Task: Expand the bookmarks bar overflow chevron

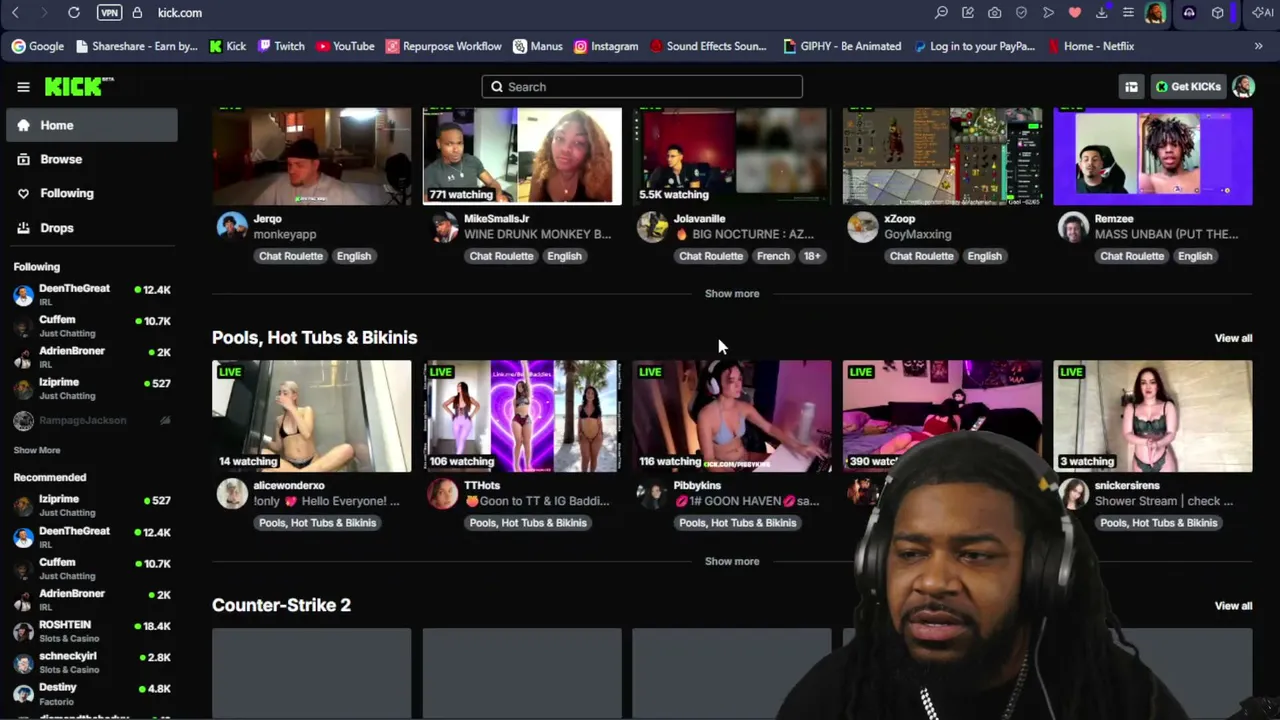Action: (x=1258, y=46)
